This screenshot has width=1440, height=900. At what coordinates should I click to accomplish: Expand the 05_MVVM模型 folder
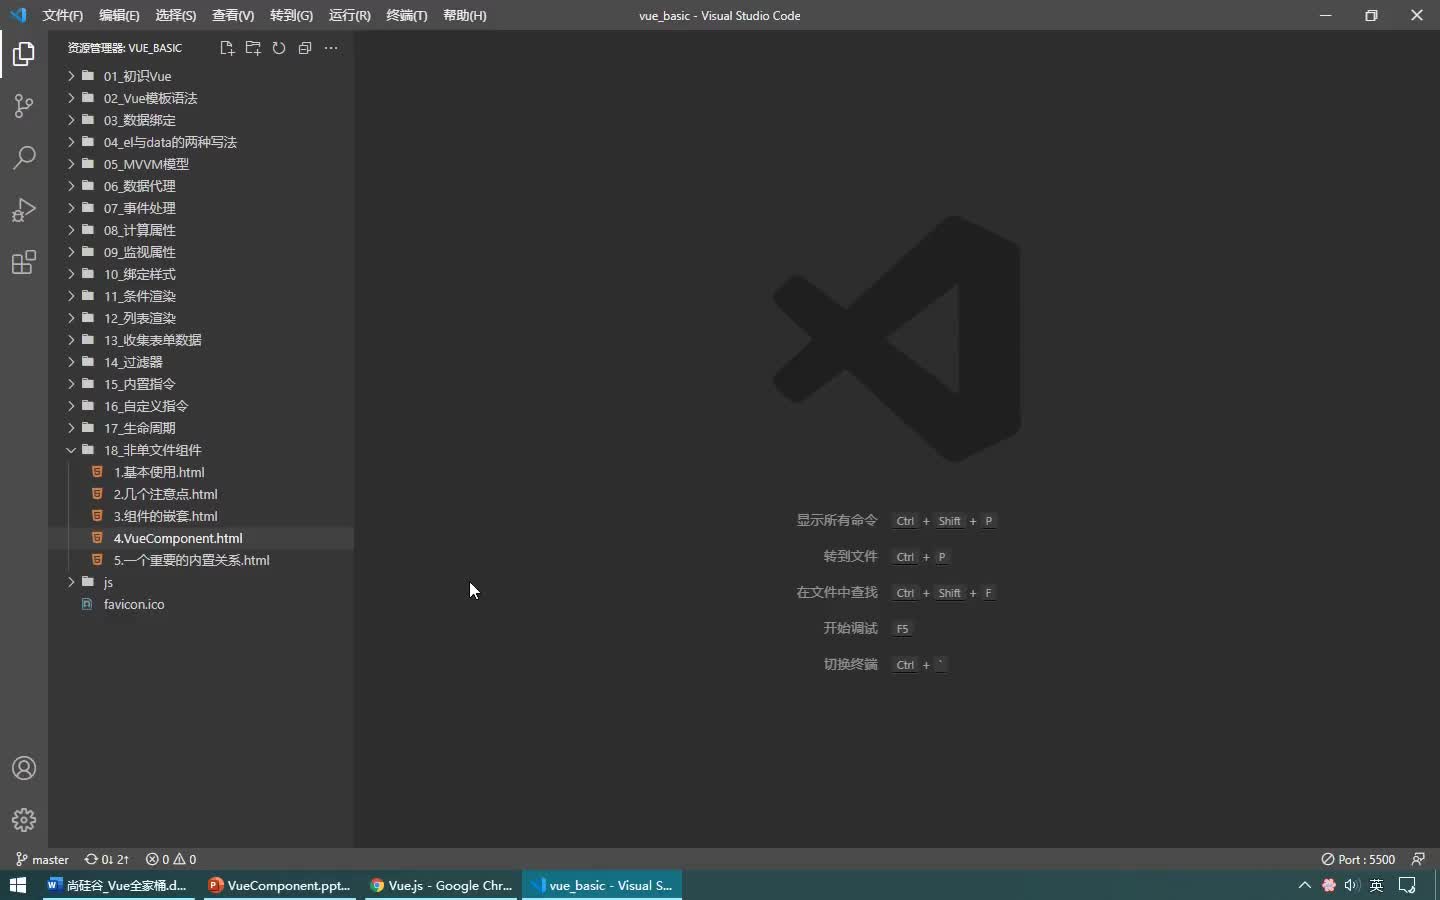point(201,164)
